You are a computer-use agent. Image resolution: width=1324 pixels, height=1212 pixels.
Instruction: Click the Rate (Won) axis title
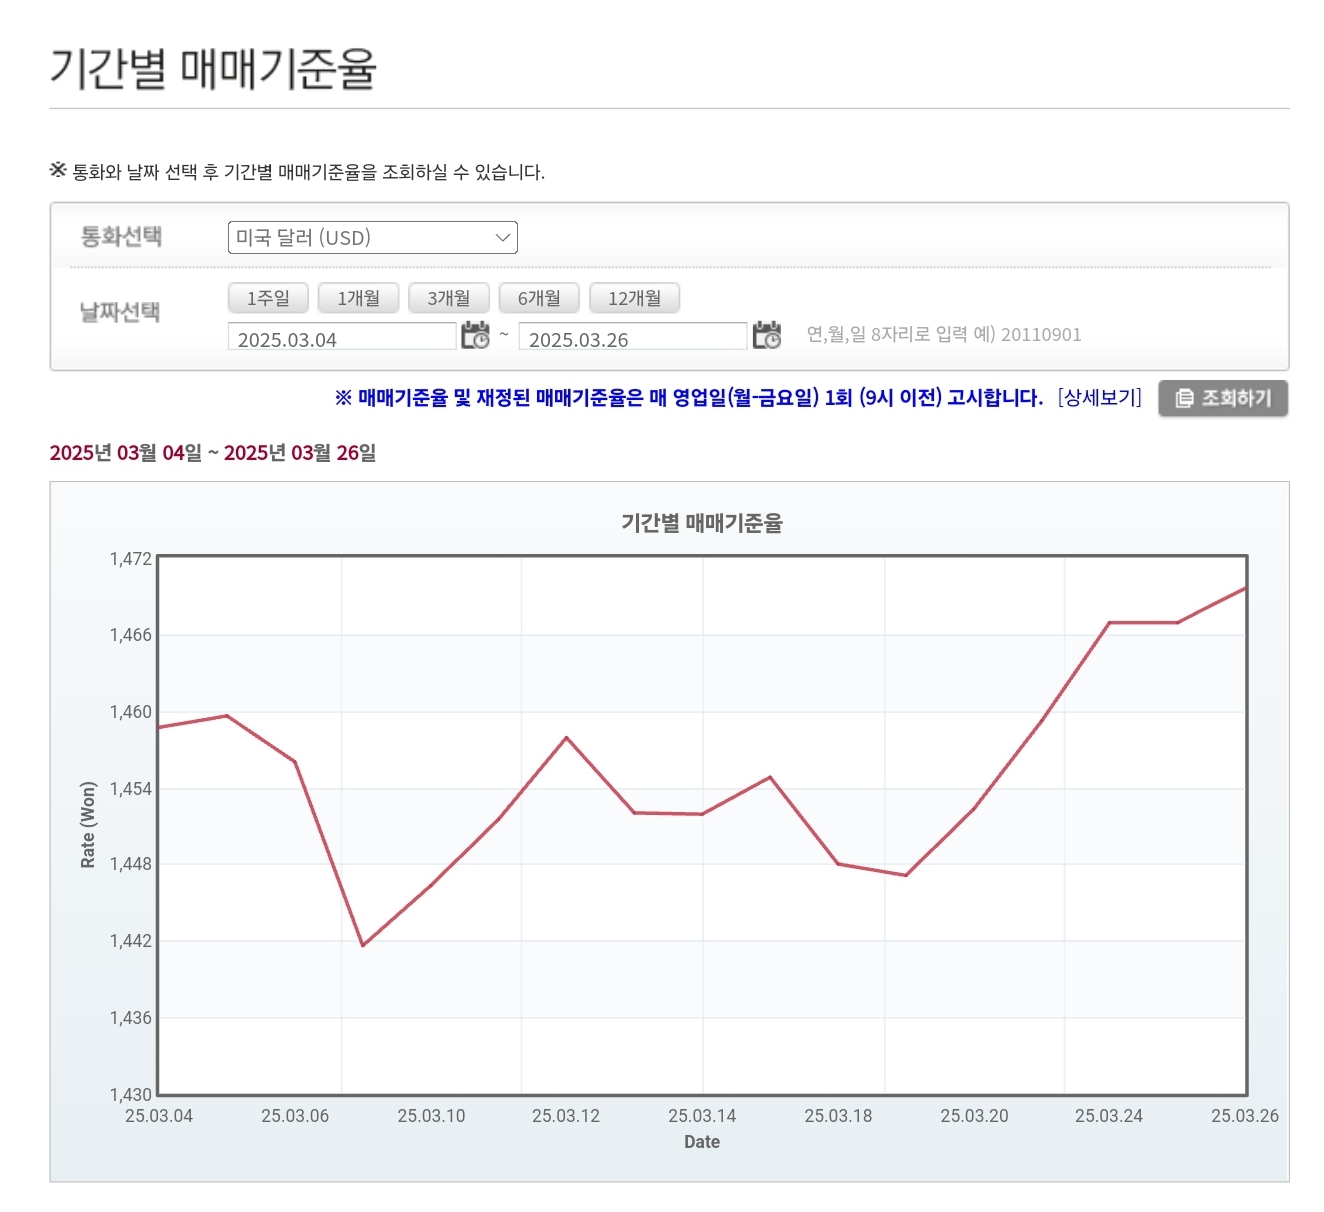coord(88,825)
